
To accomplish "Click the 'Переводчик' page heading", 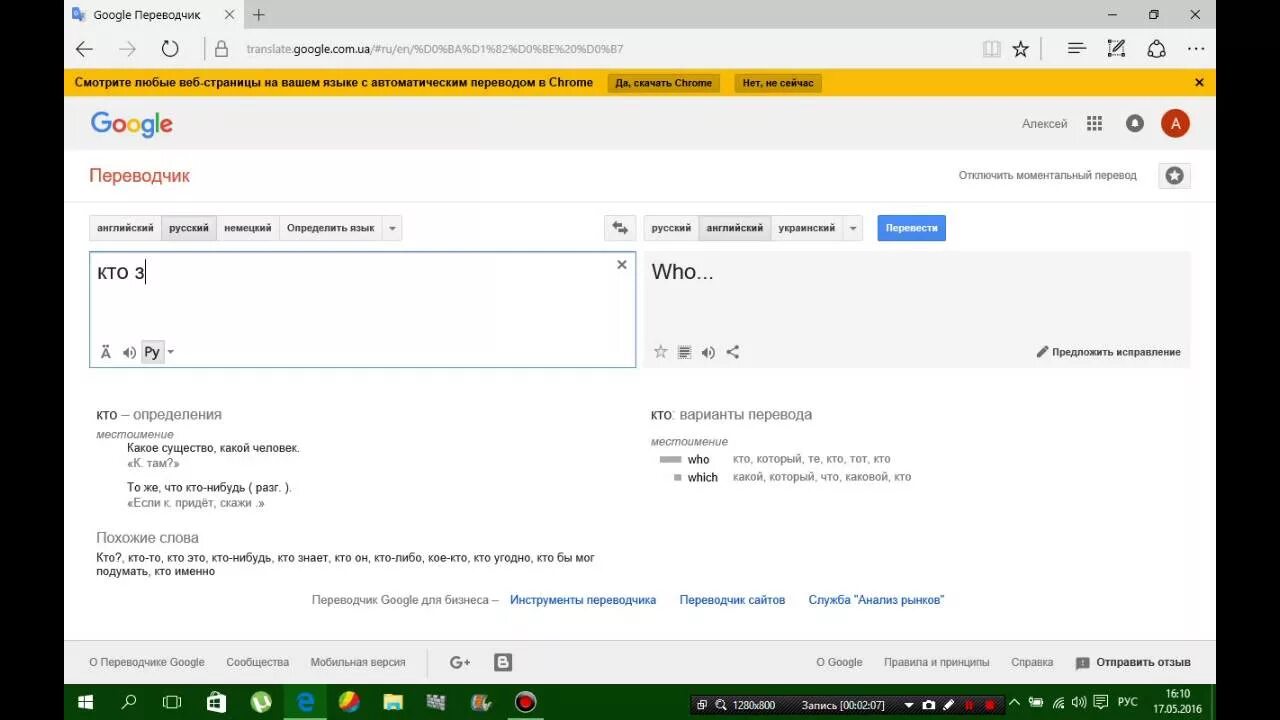I will [x=139, y=176].
